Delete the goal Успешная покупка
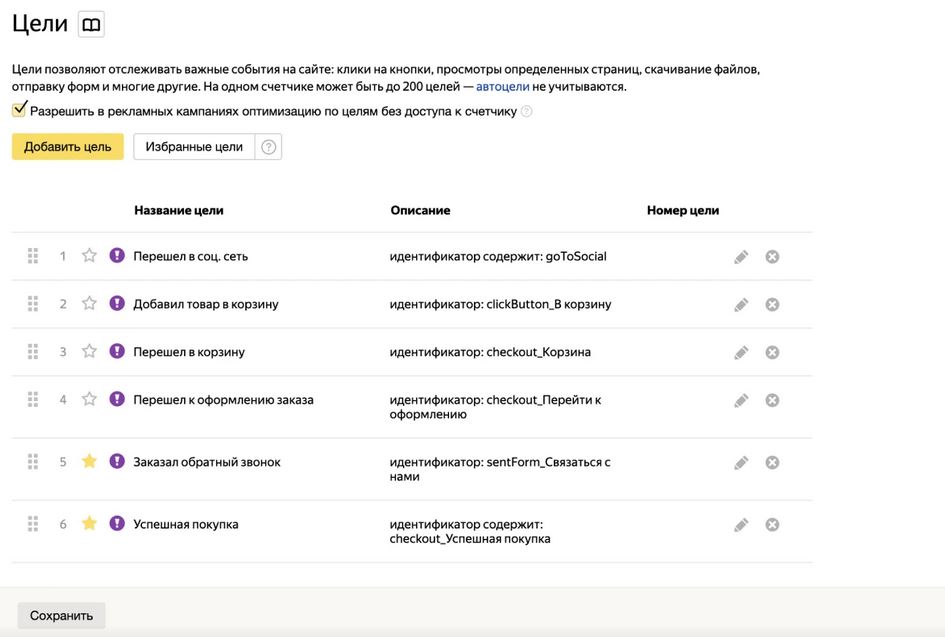Image resolution: width=945 pixels, height=637 pixels. point(772,525)
